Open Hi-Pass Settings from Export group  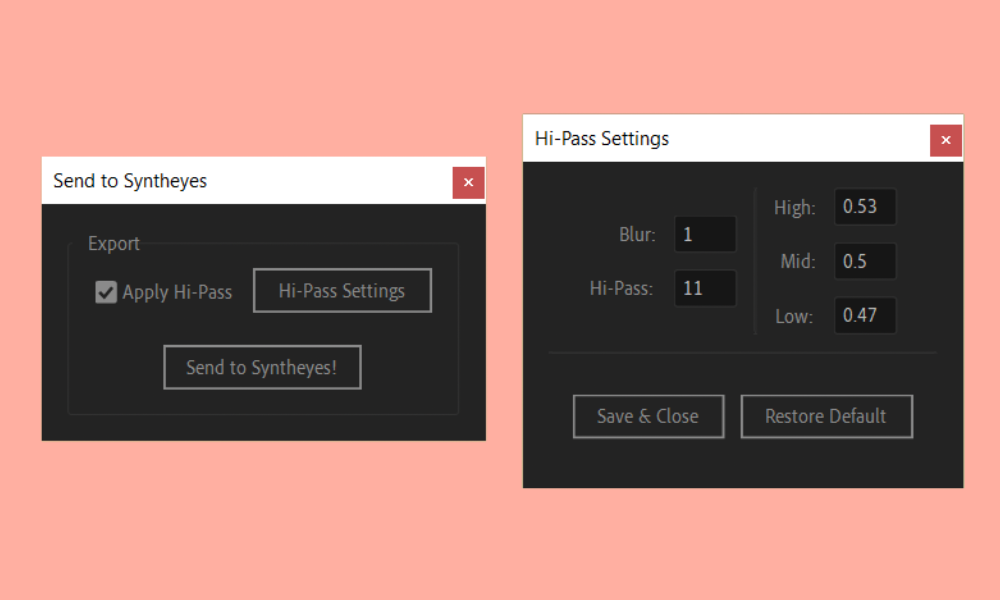342,291
